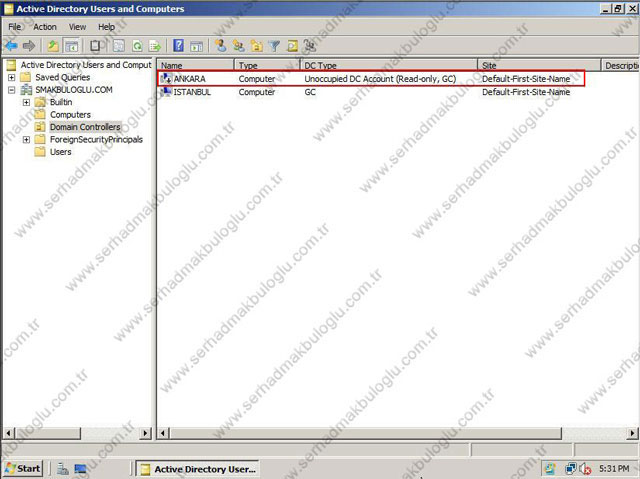
Task: Sort by the Site column header
Action: click(x=539, y=65)
